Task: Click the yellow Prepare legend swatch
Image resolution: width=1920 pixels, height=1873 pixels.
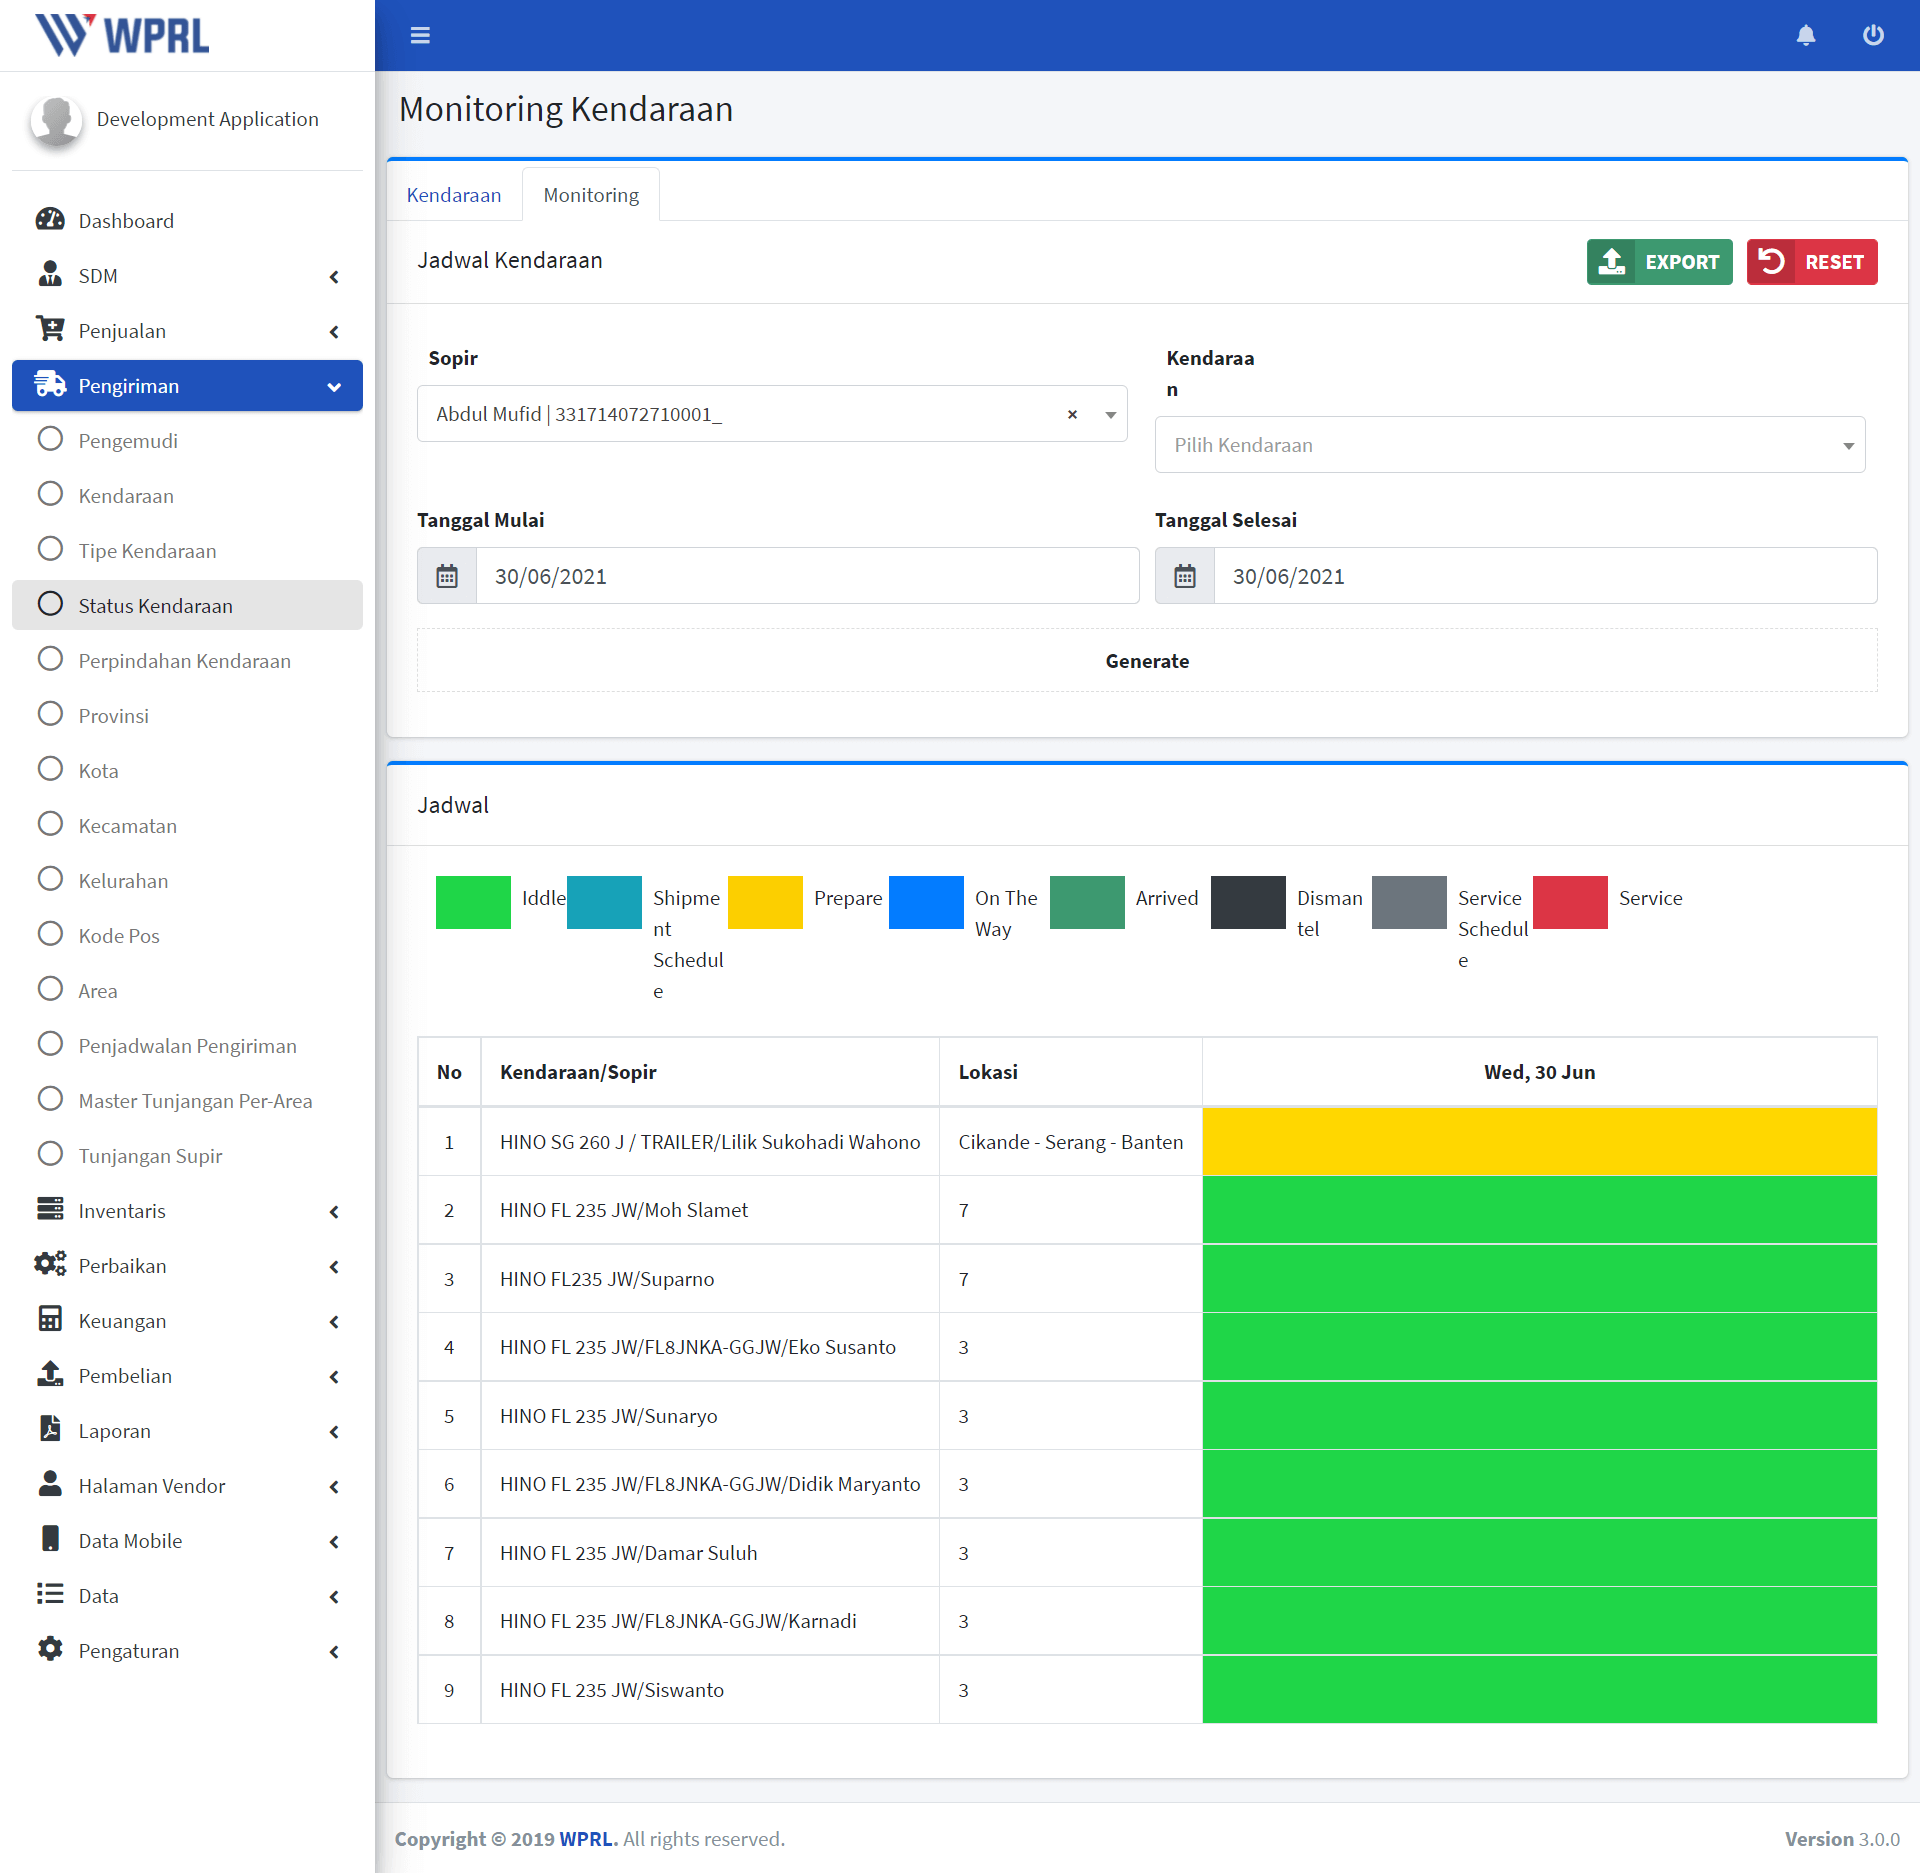Action: pyautogui.click(x=765, y=902)
